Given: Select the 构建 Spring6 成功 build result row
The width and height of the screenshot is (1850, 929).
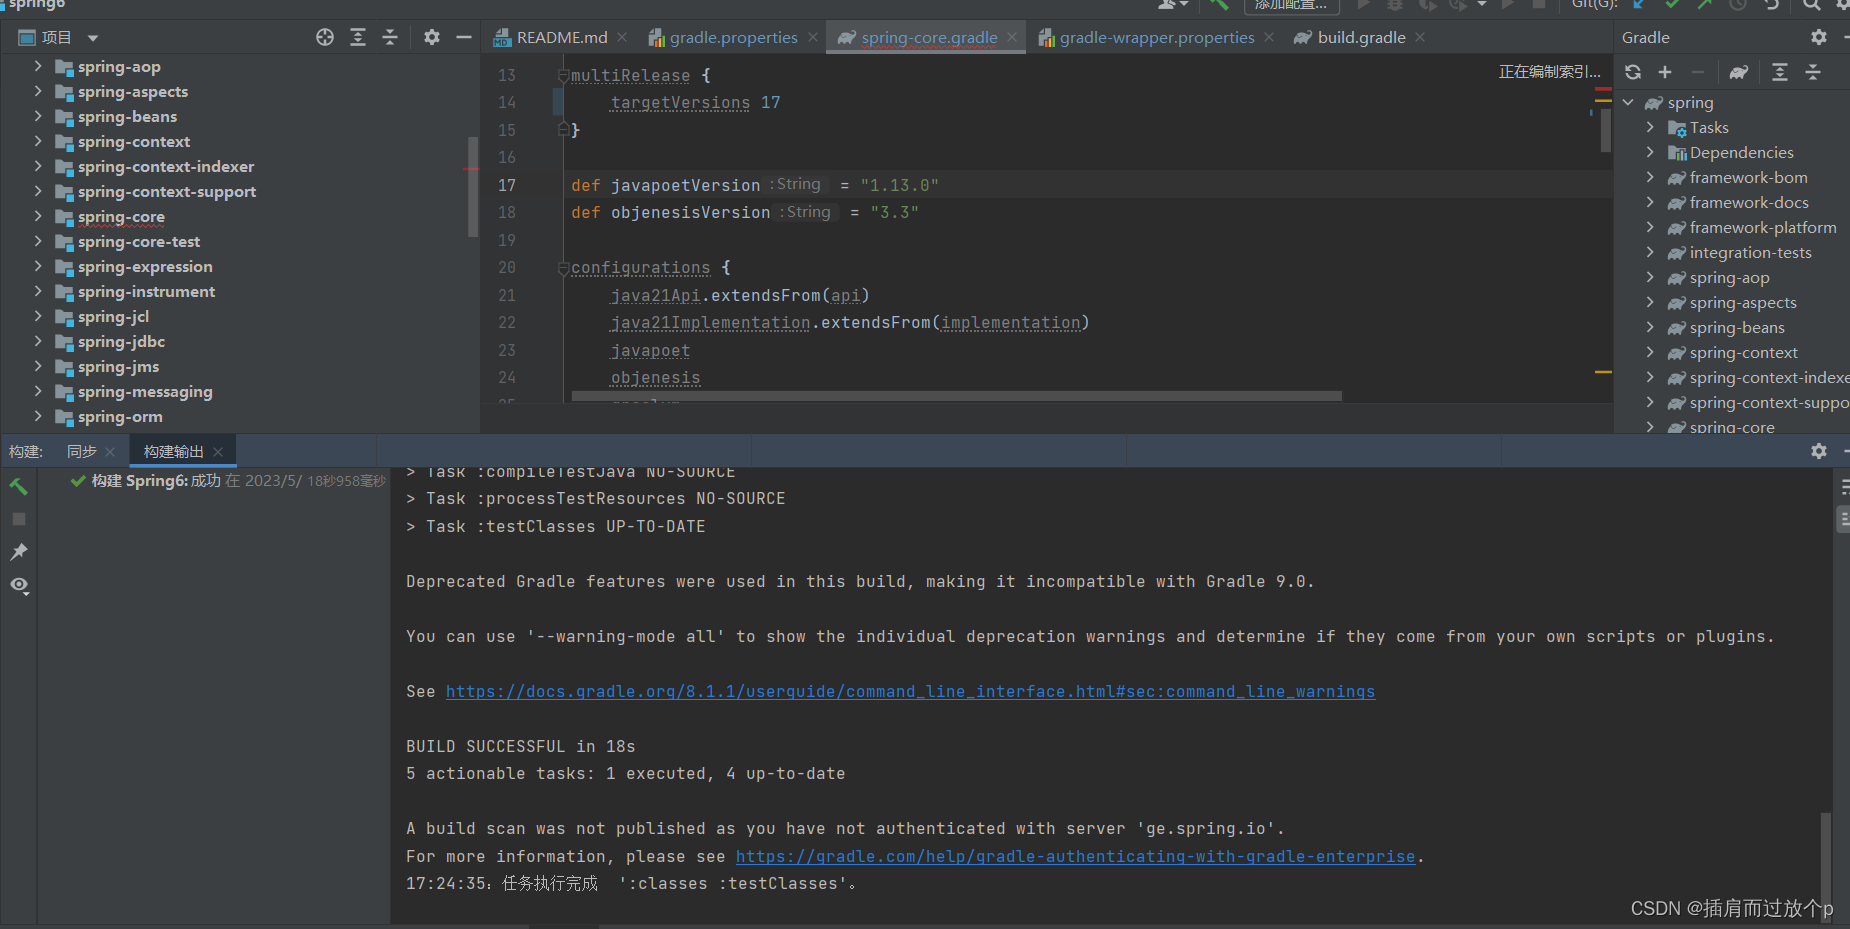Looking at the screenshot, I should click(228, 481).
